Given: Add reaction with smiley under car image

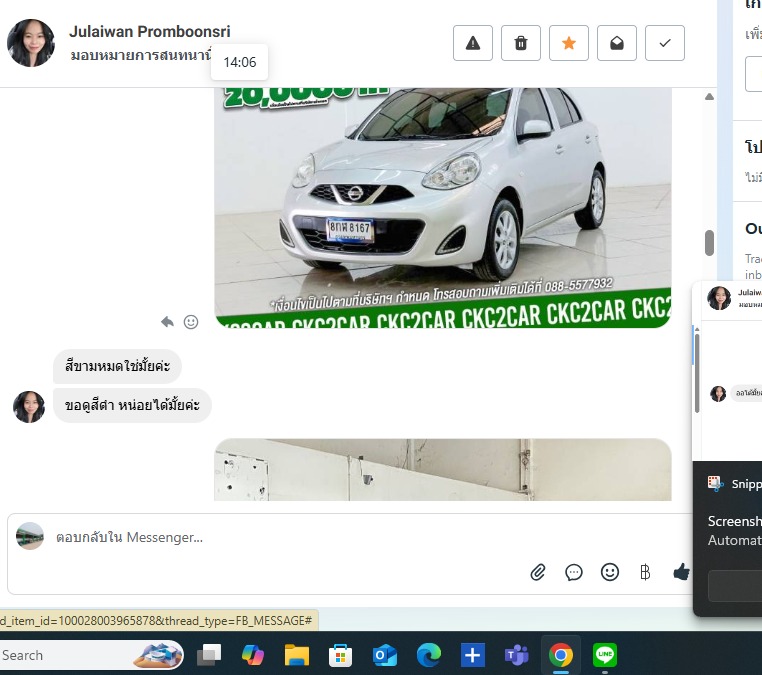Looking at the screenshot, I should coord(191,322).
